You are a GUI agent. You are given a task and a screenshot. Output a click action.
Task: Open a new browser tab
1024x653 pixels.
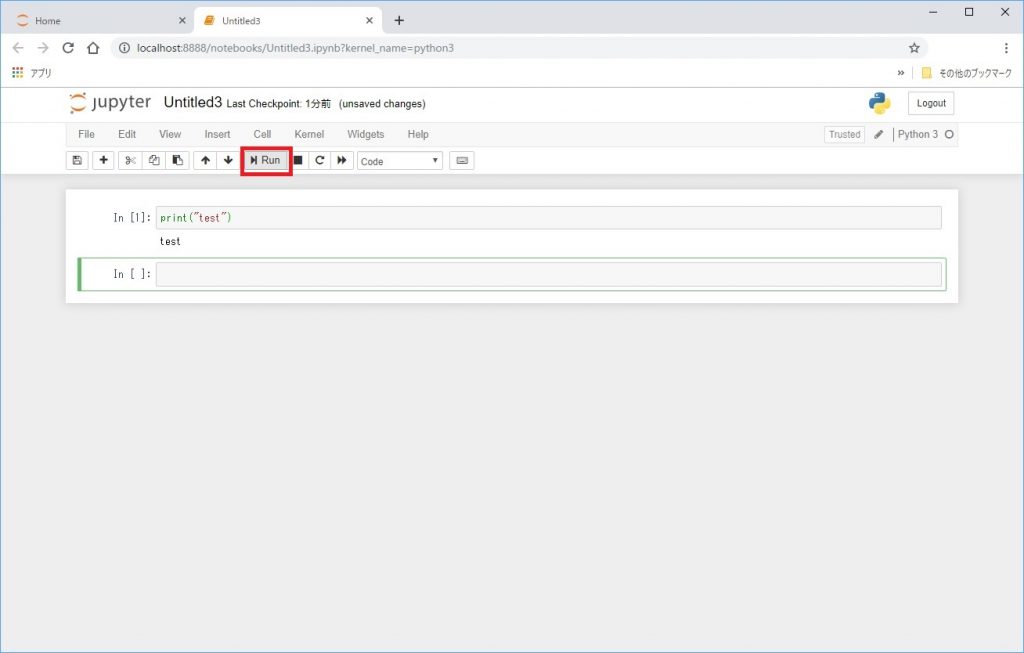[399, 21]
